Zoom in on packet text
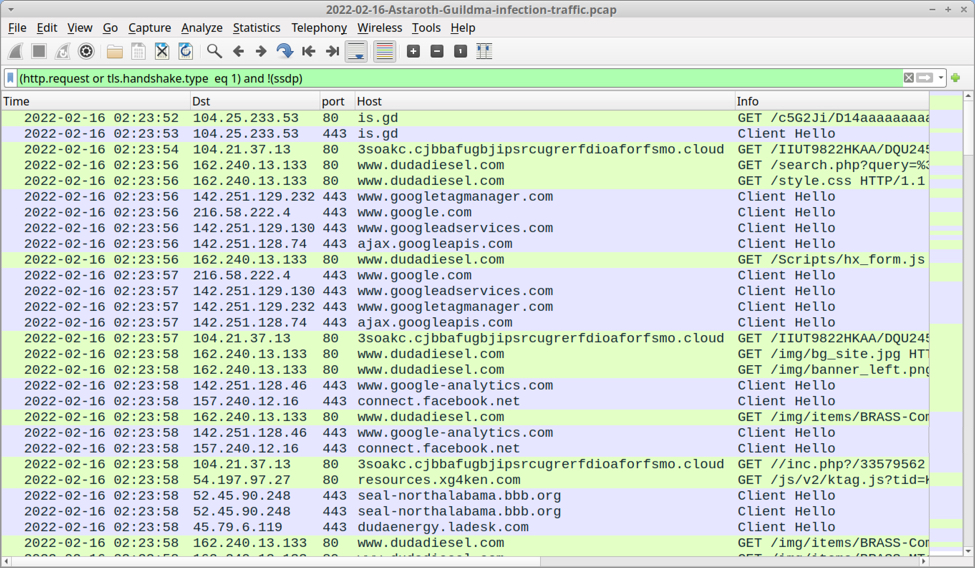 point(413,51)
